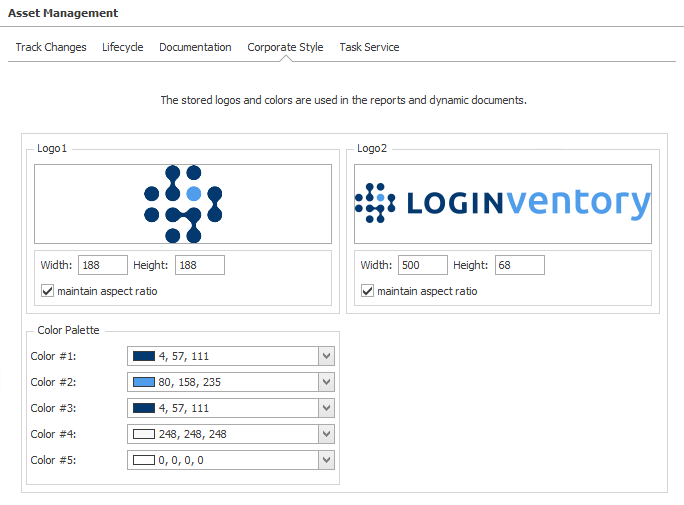Click the Logo2 LOGINventory image preview
684x505 pixels.
pos(503,204)
